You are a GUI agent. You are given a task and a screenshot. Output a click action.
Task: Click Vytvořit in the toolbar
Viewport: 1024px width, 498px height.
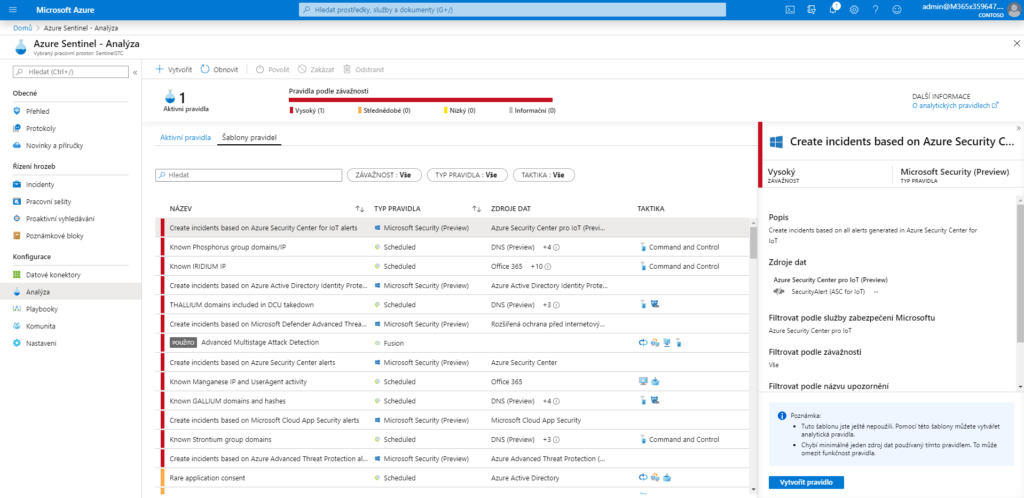[x=173, y=69]
